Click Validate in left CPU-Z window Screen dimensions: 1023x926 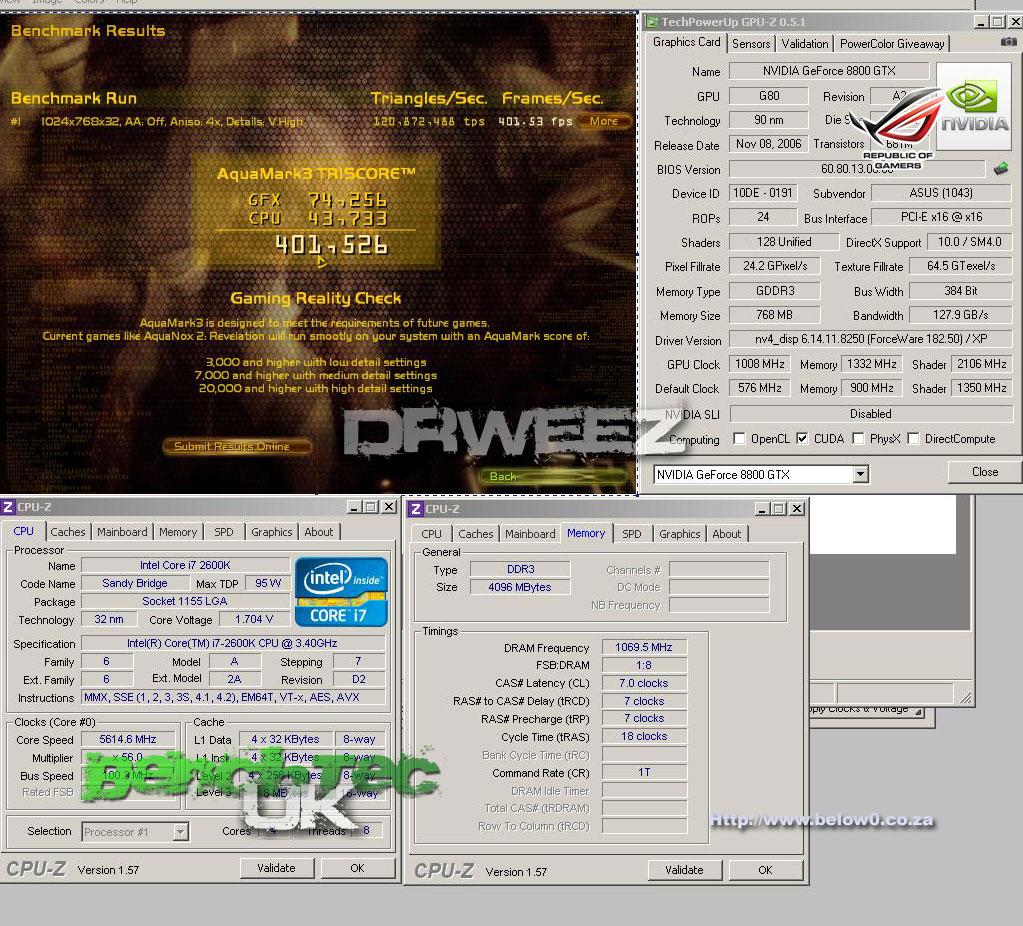tap(277, 868)
